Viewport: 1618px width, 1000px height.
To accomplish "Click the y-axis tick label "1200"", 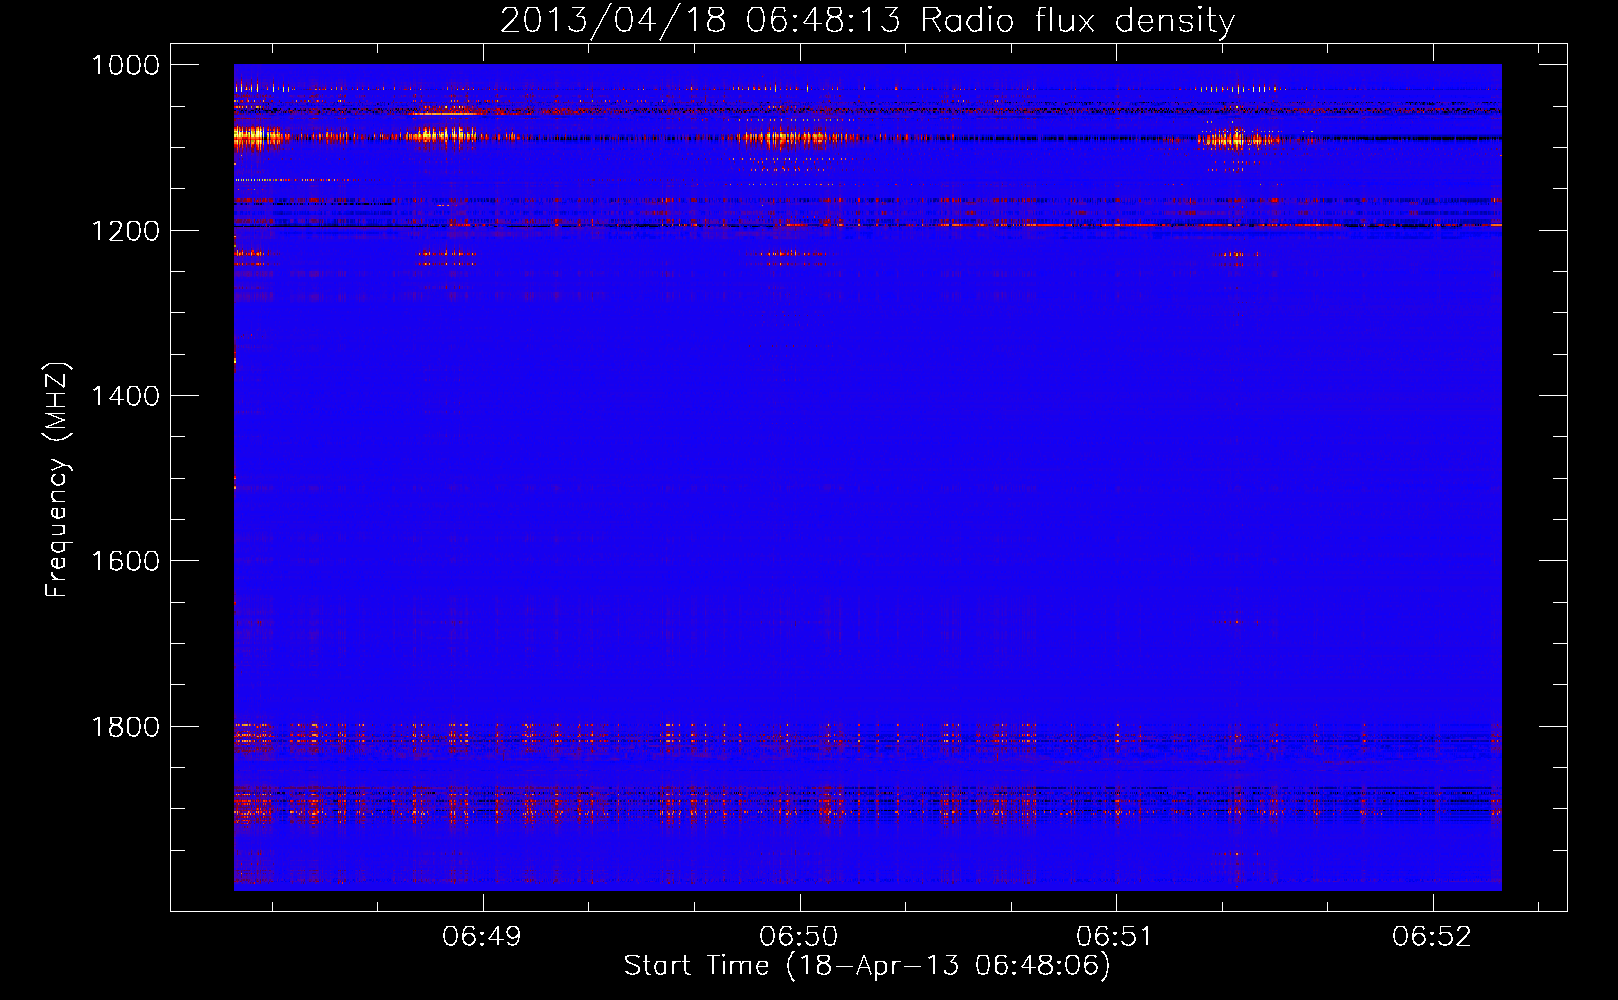I will tap(125, 231).
